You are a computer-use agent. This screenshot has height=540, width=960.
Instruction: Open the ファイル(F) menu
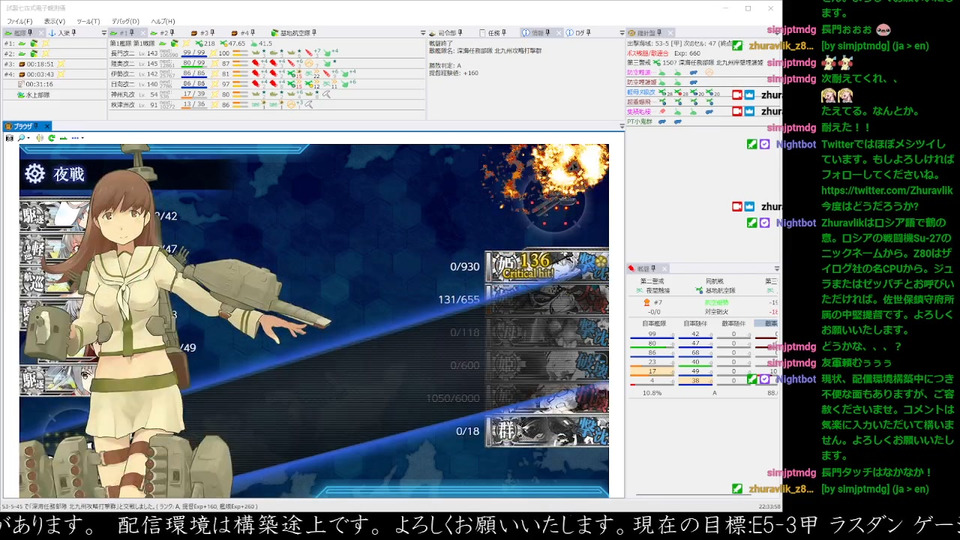[x=20, y=21]
